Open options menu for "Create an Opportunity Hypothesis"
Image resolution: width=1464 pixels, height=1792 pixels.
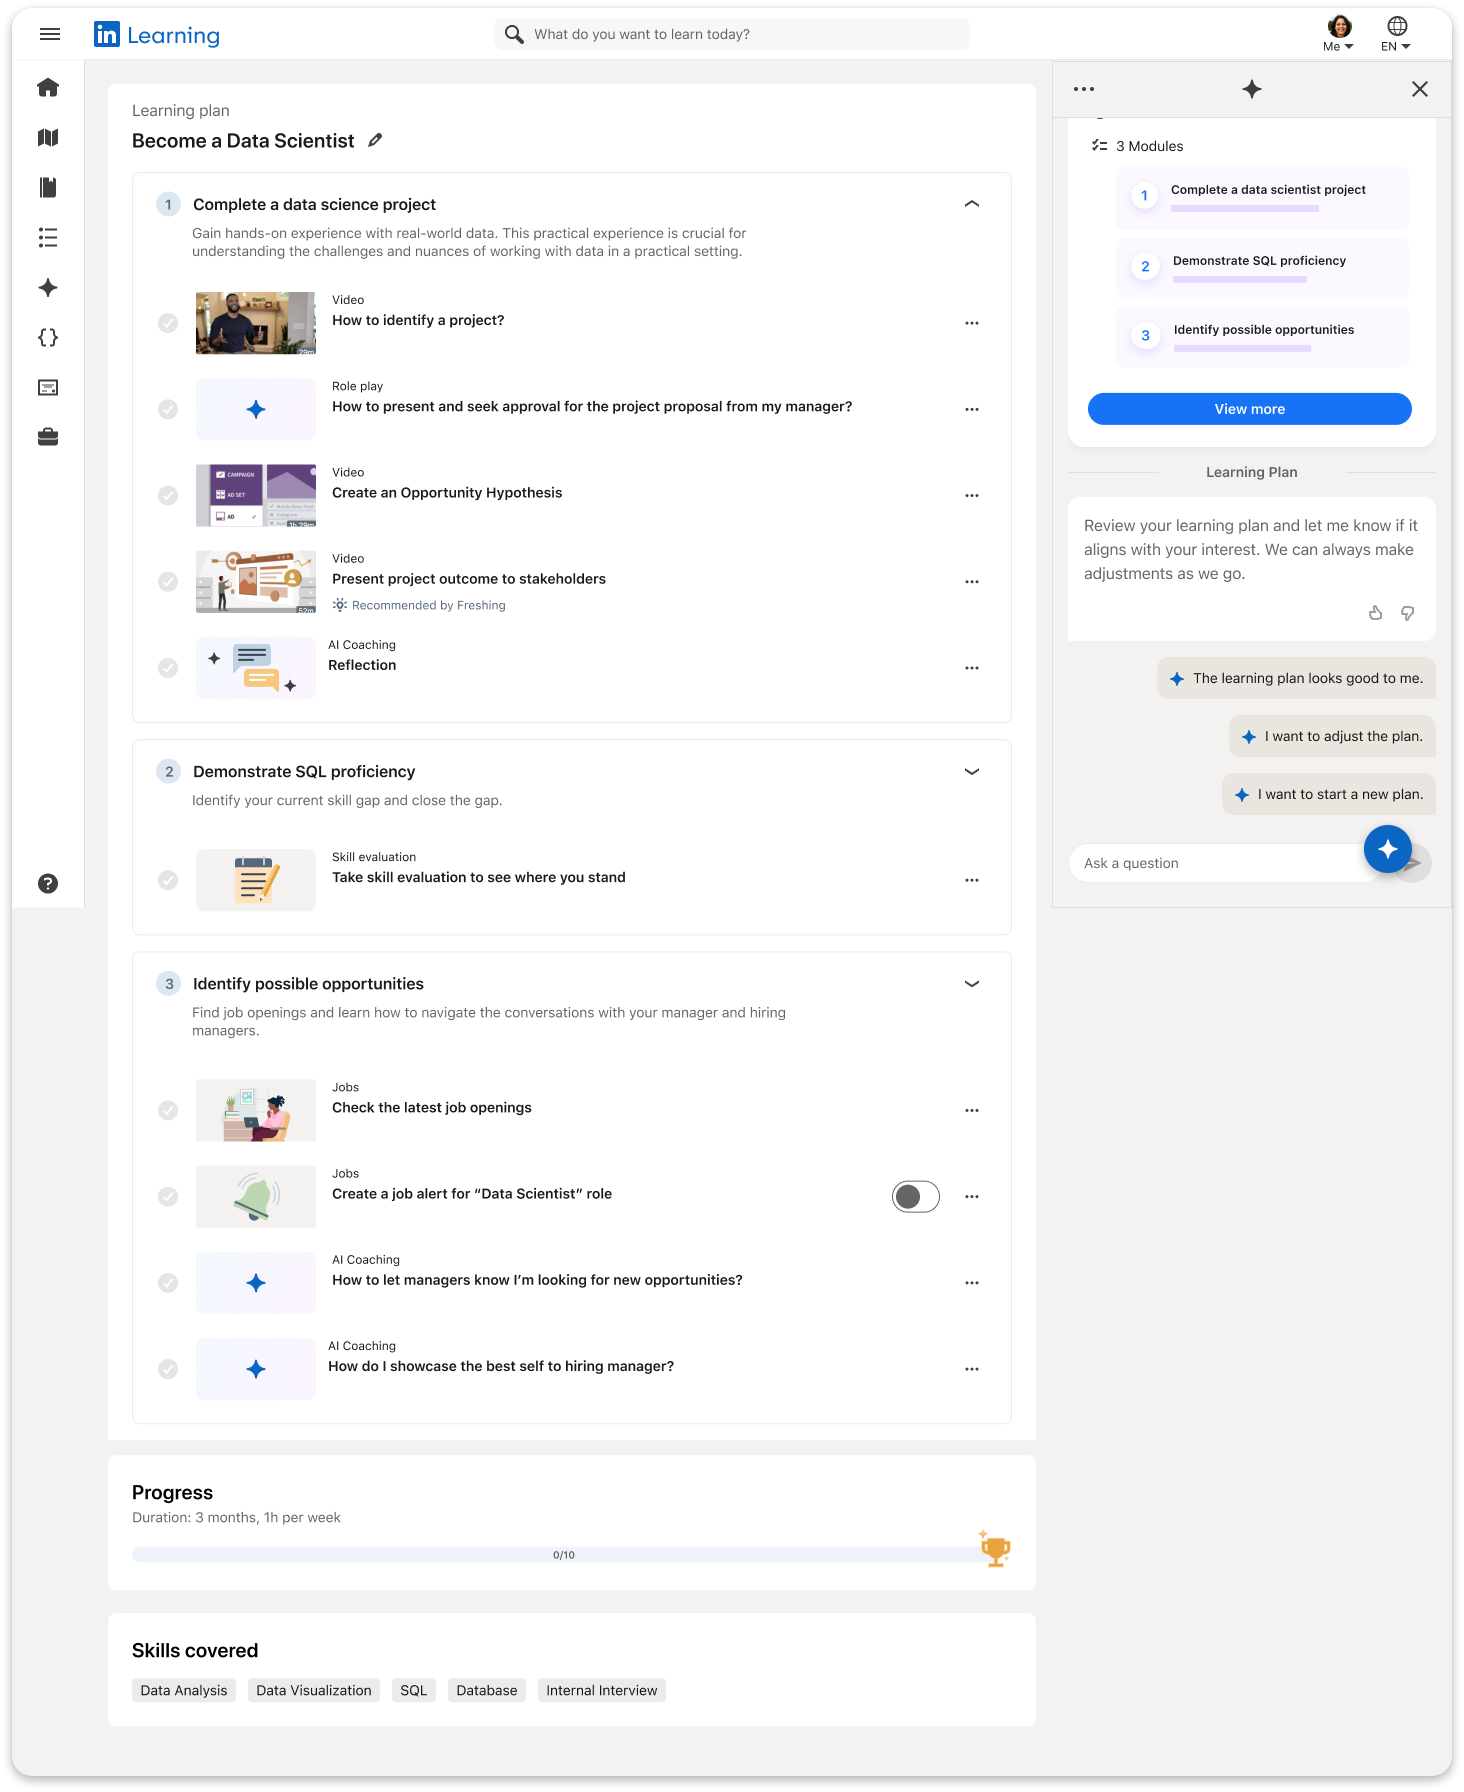[x=971, y=495]
